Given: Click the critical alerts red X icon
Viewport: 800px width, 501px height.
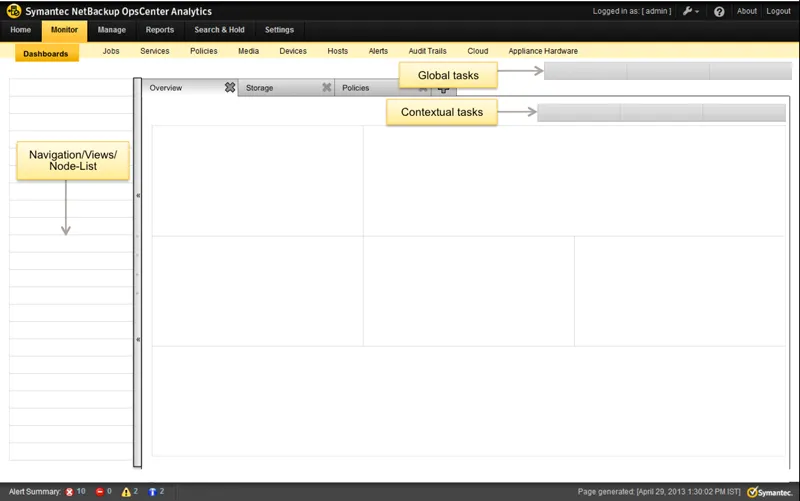Looking at the screenshot, I should (69, 492).
